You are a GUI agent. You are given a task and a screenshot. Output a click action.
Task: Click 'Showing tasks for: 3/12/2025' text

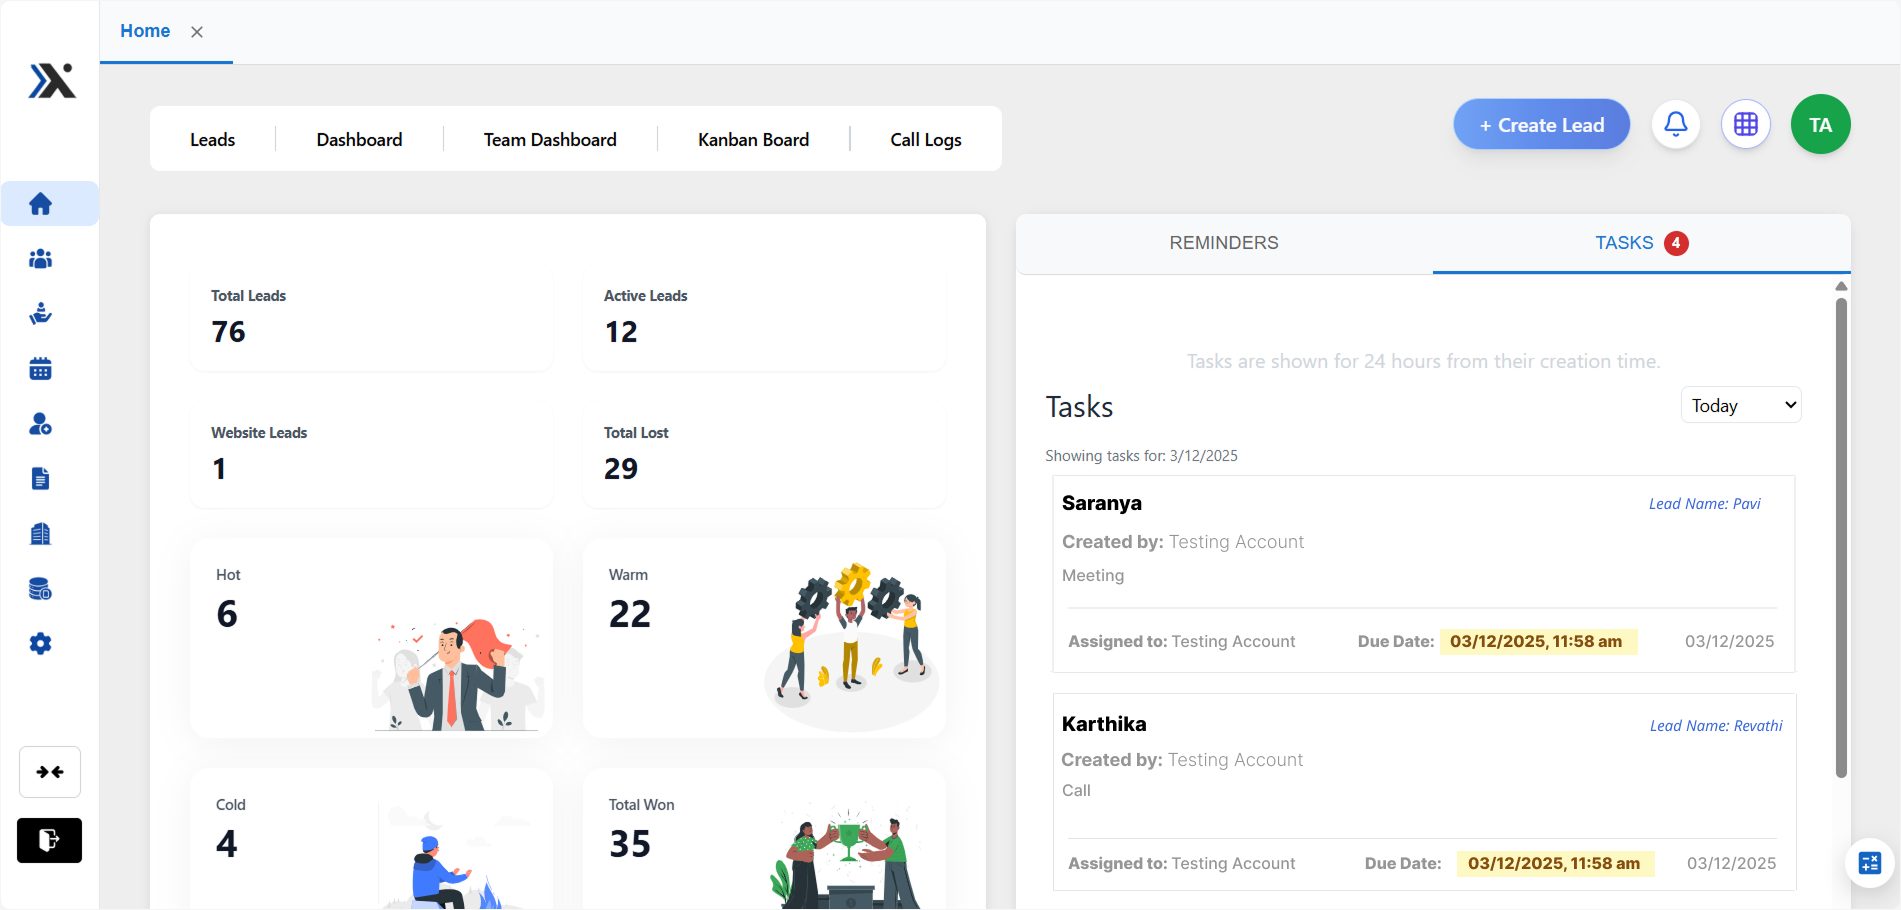[x=1141, y=456]
